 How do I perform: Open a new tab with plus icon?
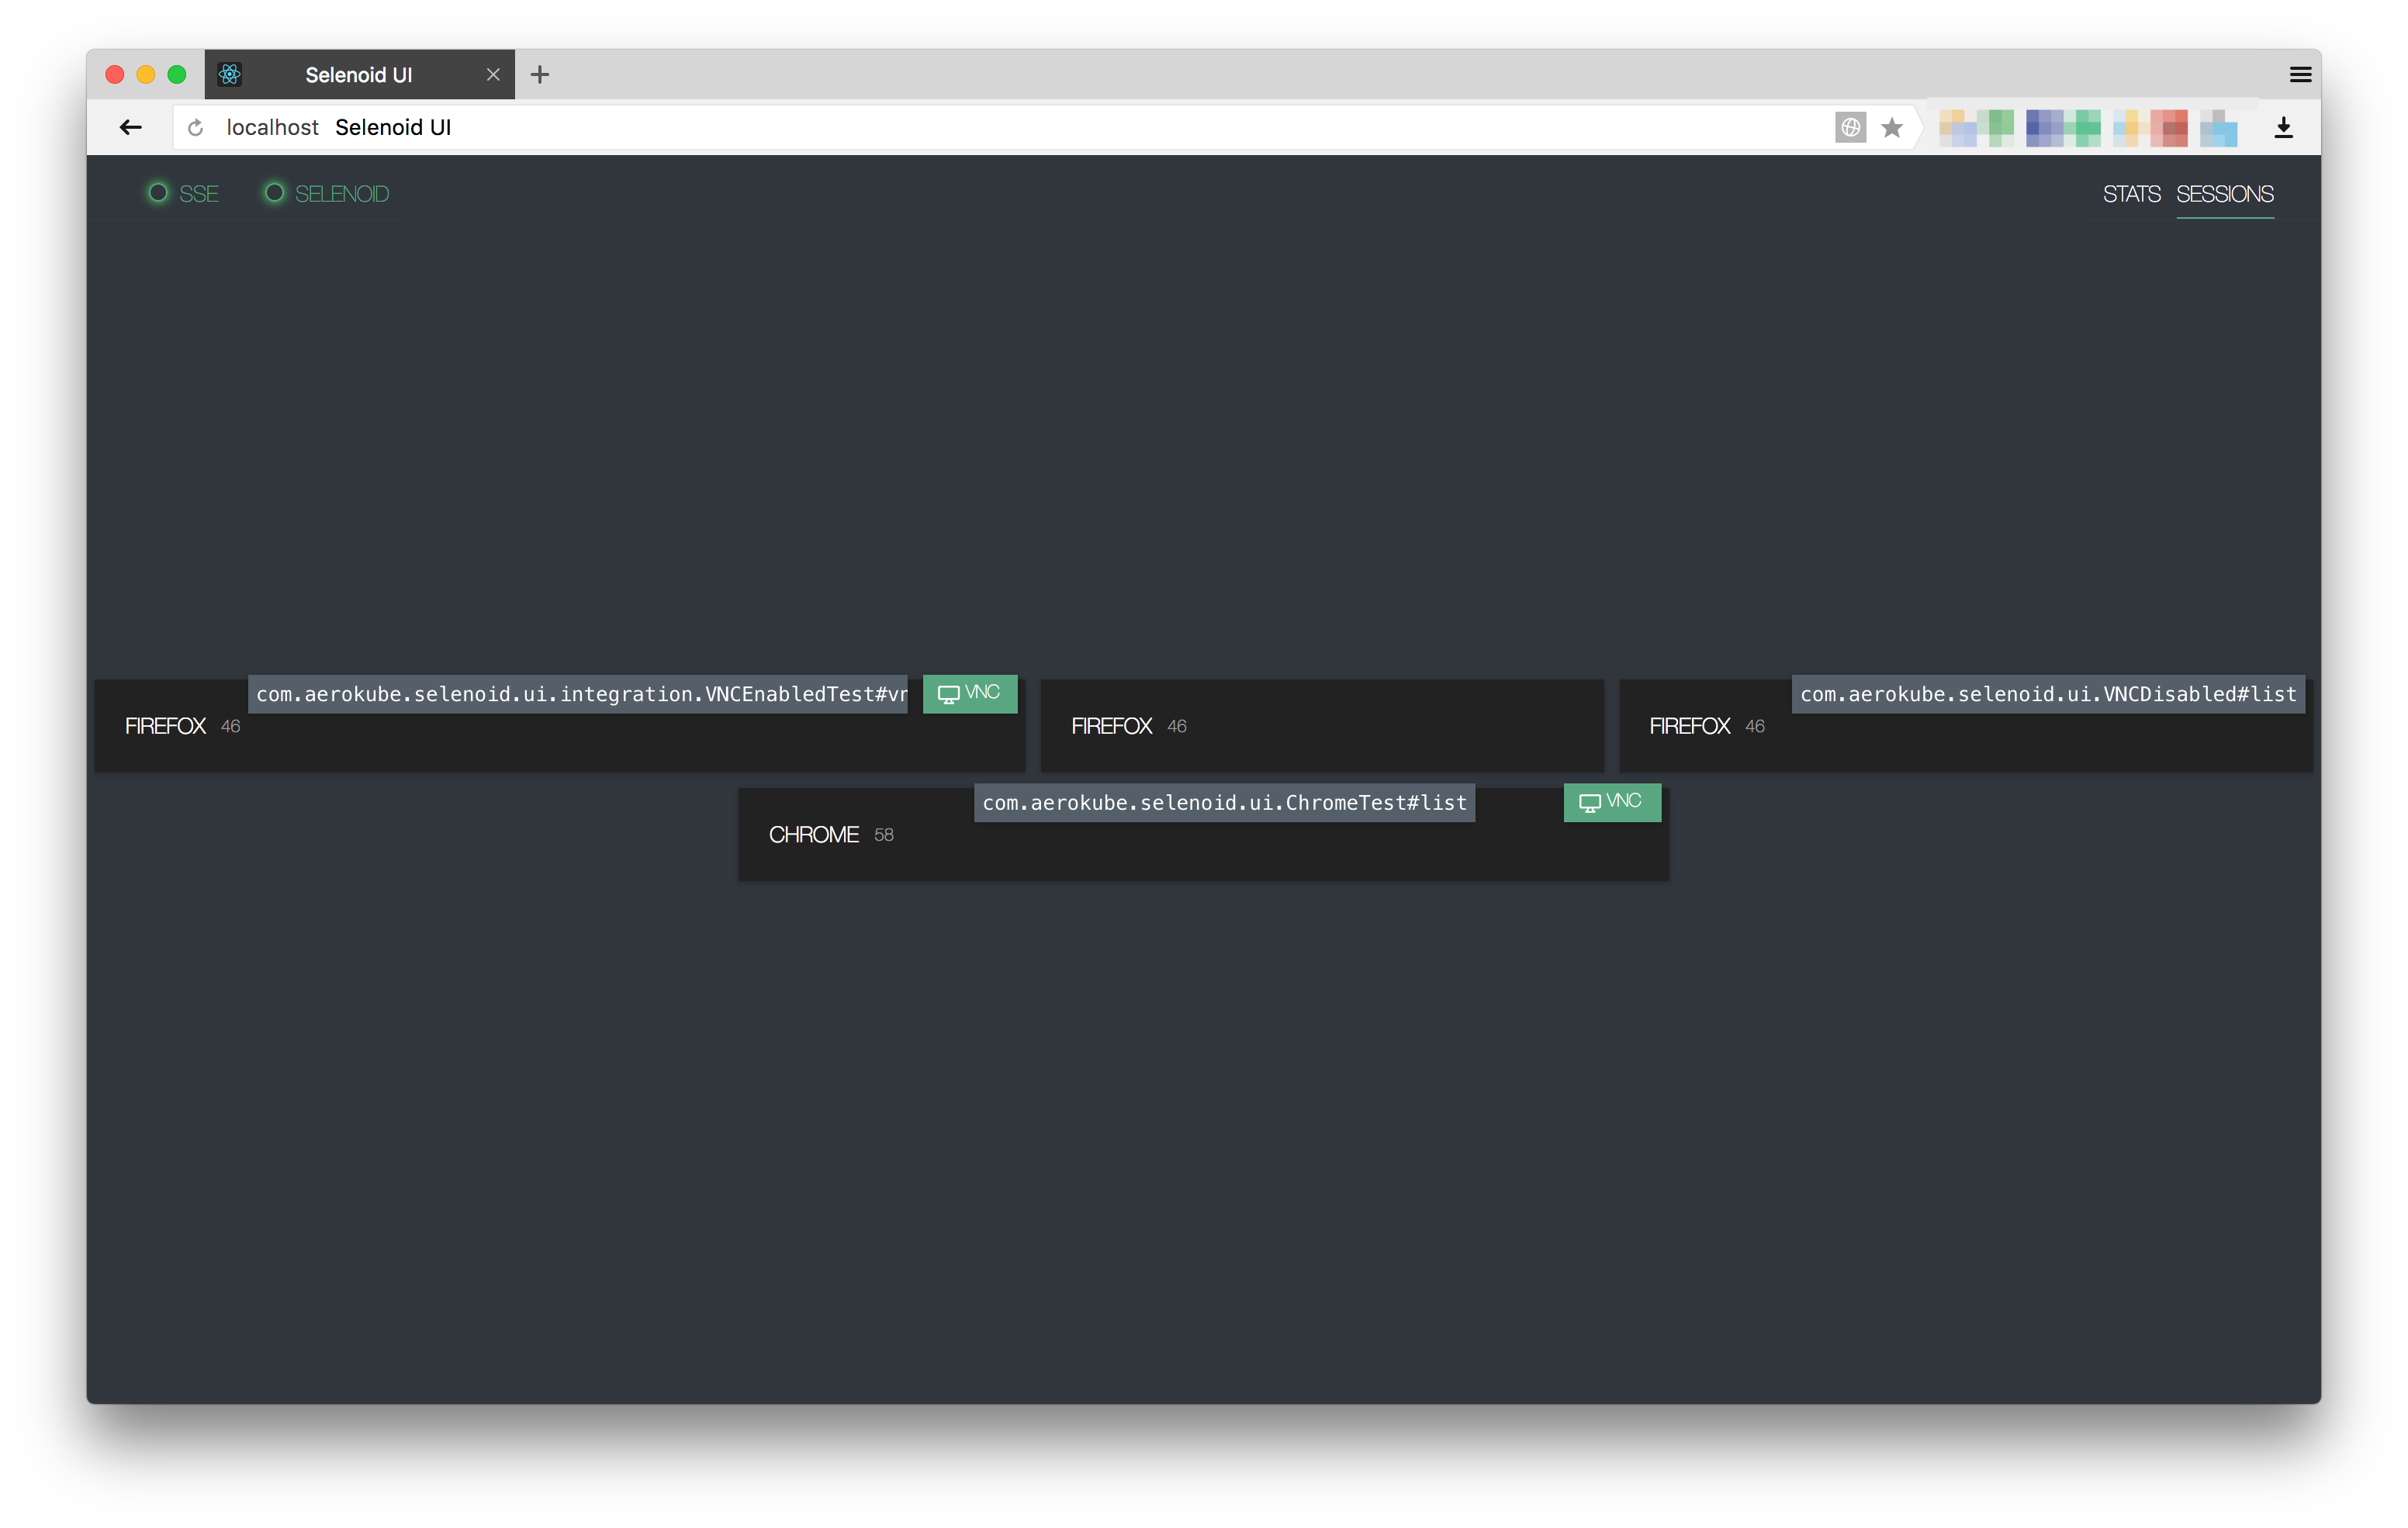(540, 75)
